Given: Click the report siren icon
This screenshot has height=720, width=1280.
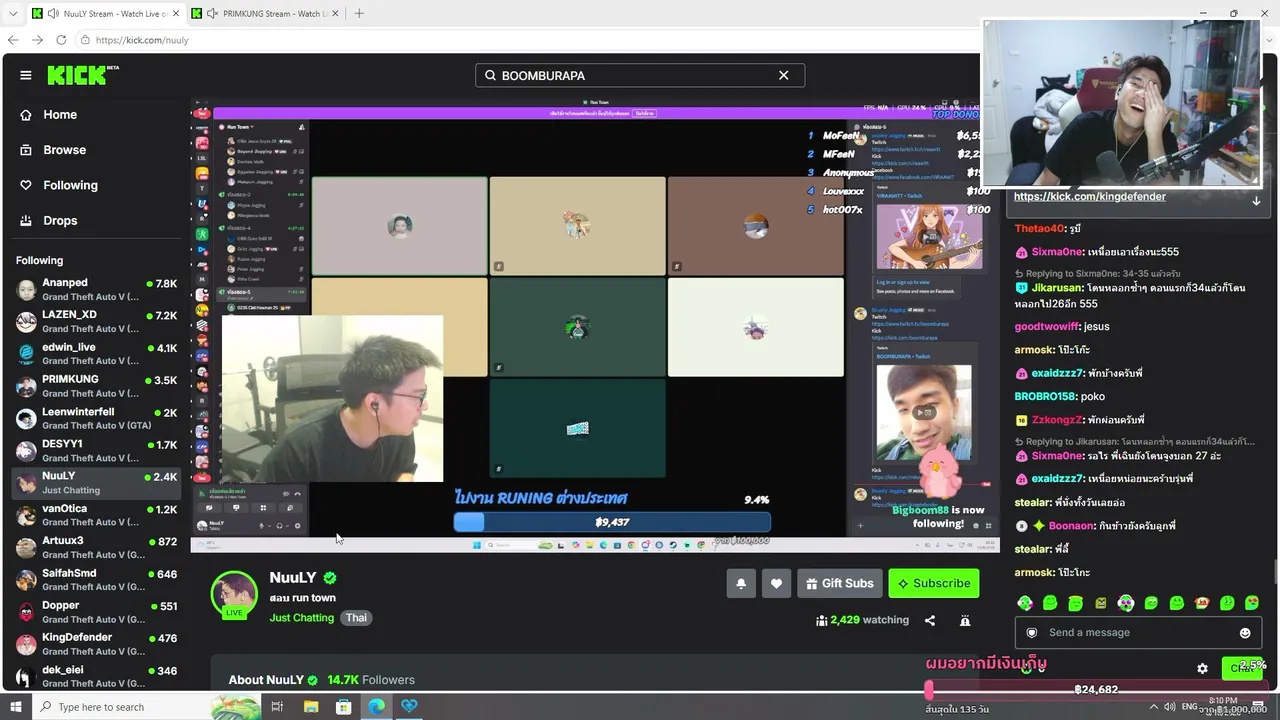Looking at the screenshot, I should pyautogui.click(x=965, y=620).
